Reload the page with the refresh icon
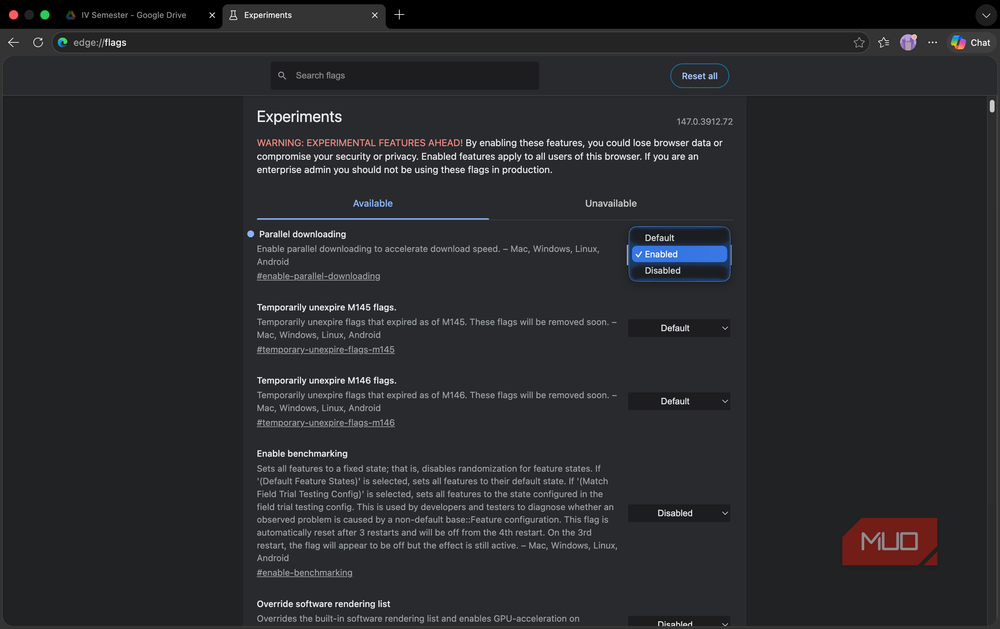Screen dimensions: 1000x629 pos(38,43)
